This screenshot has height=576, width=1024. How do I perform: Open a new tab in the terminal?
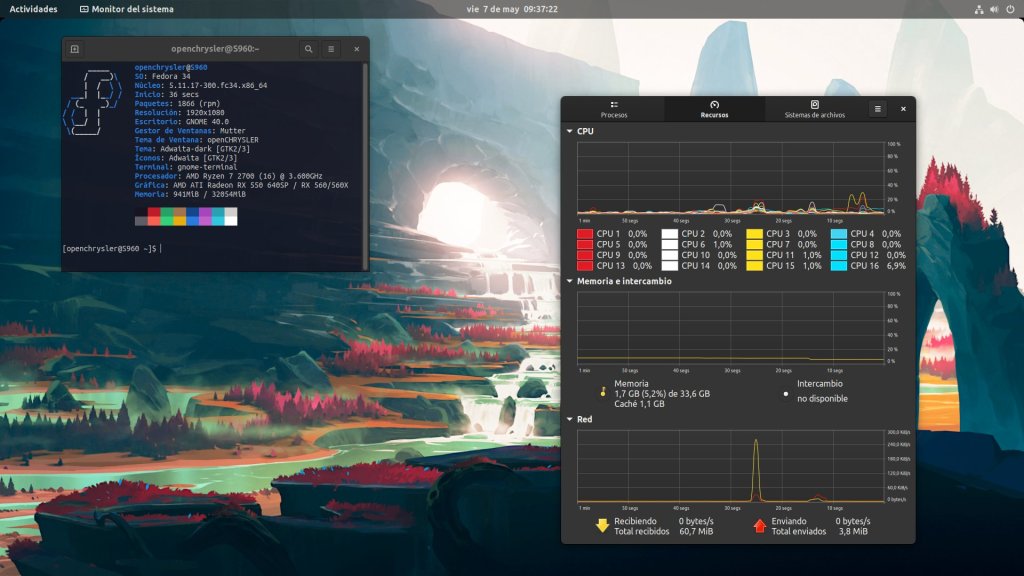[75, 49]
